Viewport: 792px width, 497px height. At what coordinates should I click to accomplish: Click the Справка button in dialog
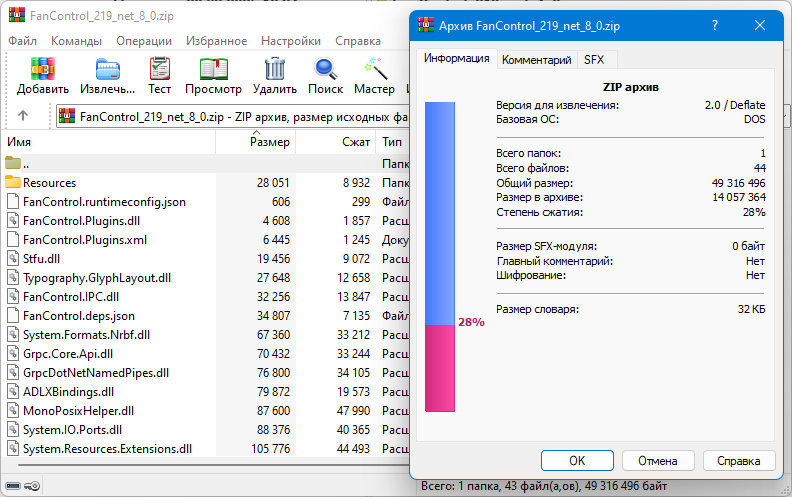tap(738, 461)
